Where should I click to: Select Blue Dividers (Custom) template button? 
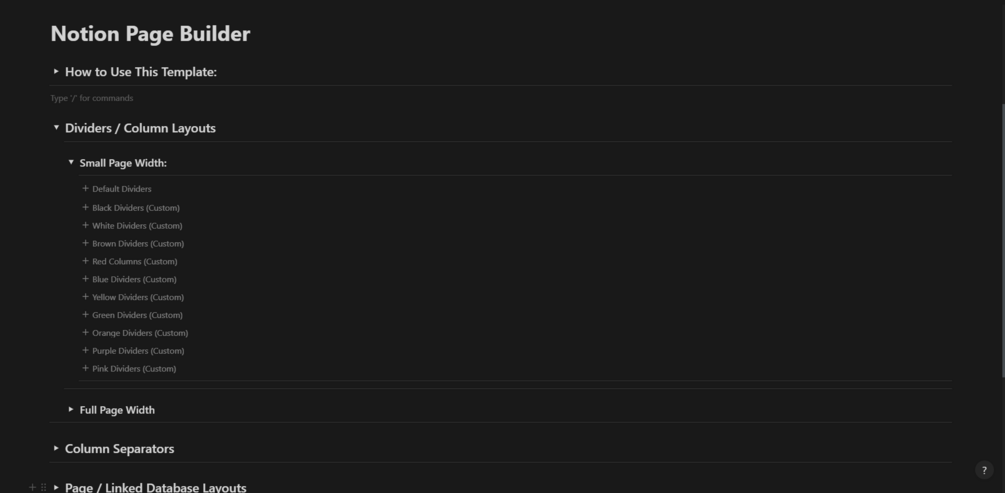134,280
